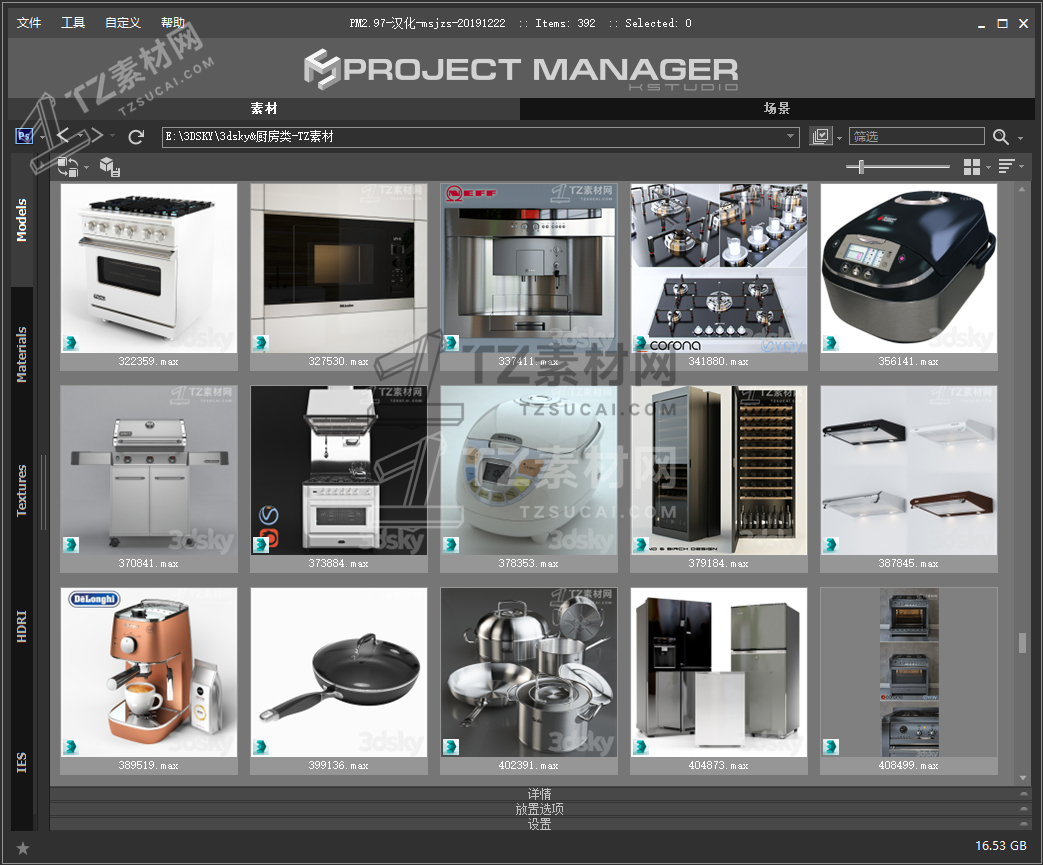Select the 356141.max multicooker thumbnail
This screenshot has height=865, width=1043.
point(909,268)
